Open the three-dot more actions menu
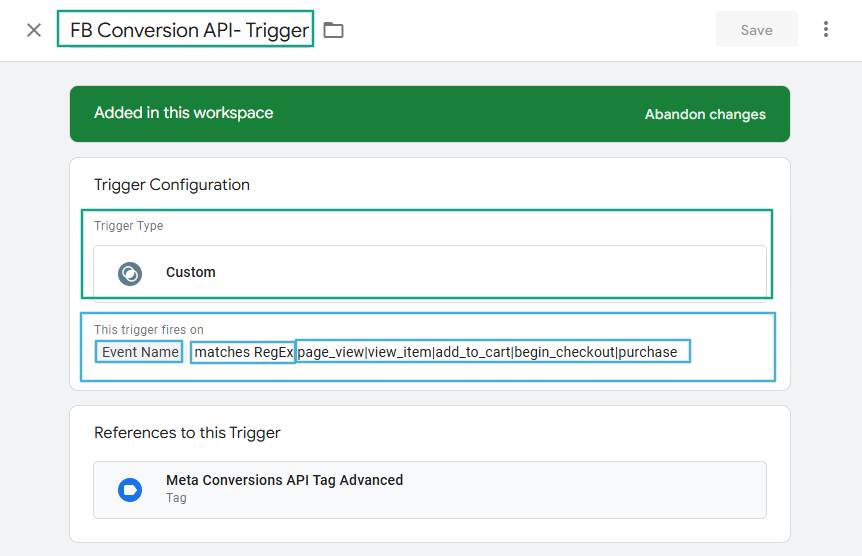The image size is (862, 556). pyautogui.click(x=825, y=29)
